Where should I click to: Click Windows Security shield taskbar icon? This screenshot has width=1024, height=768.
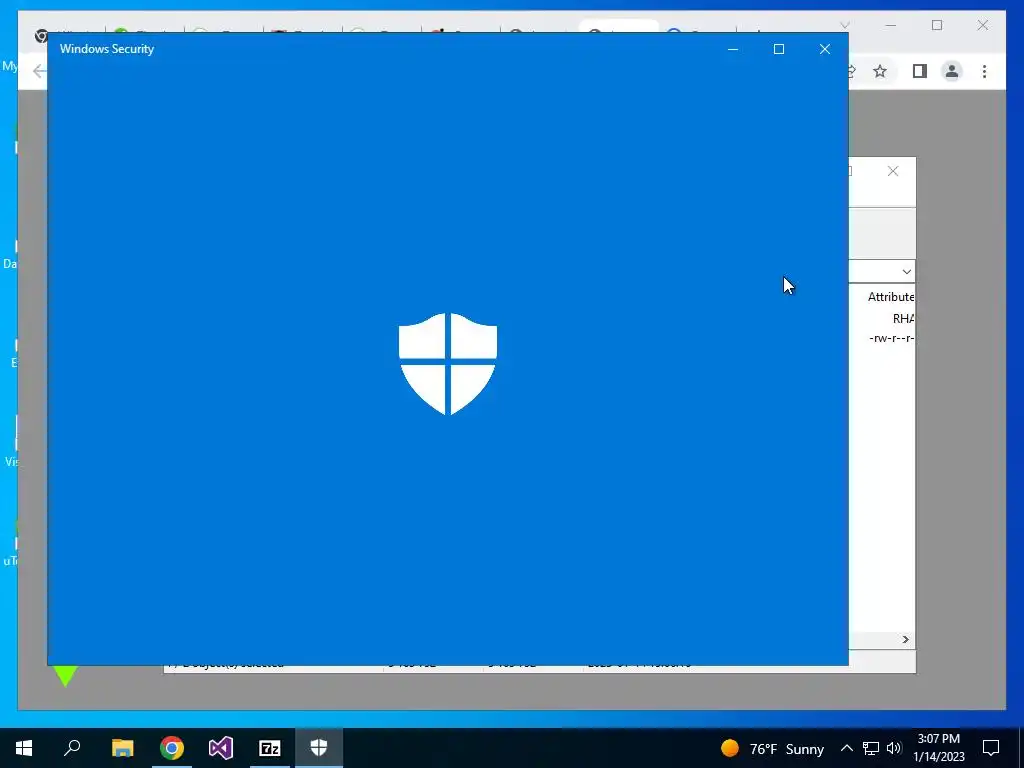(x=319, y=748)
